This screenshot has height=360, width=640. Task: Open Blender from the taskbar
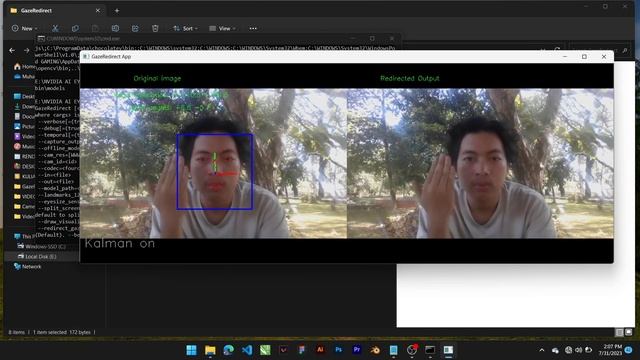375,350
